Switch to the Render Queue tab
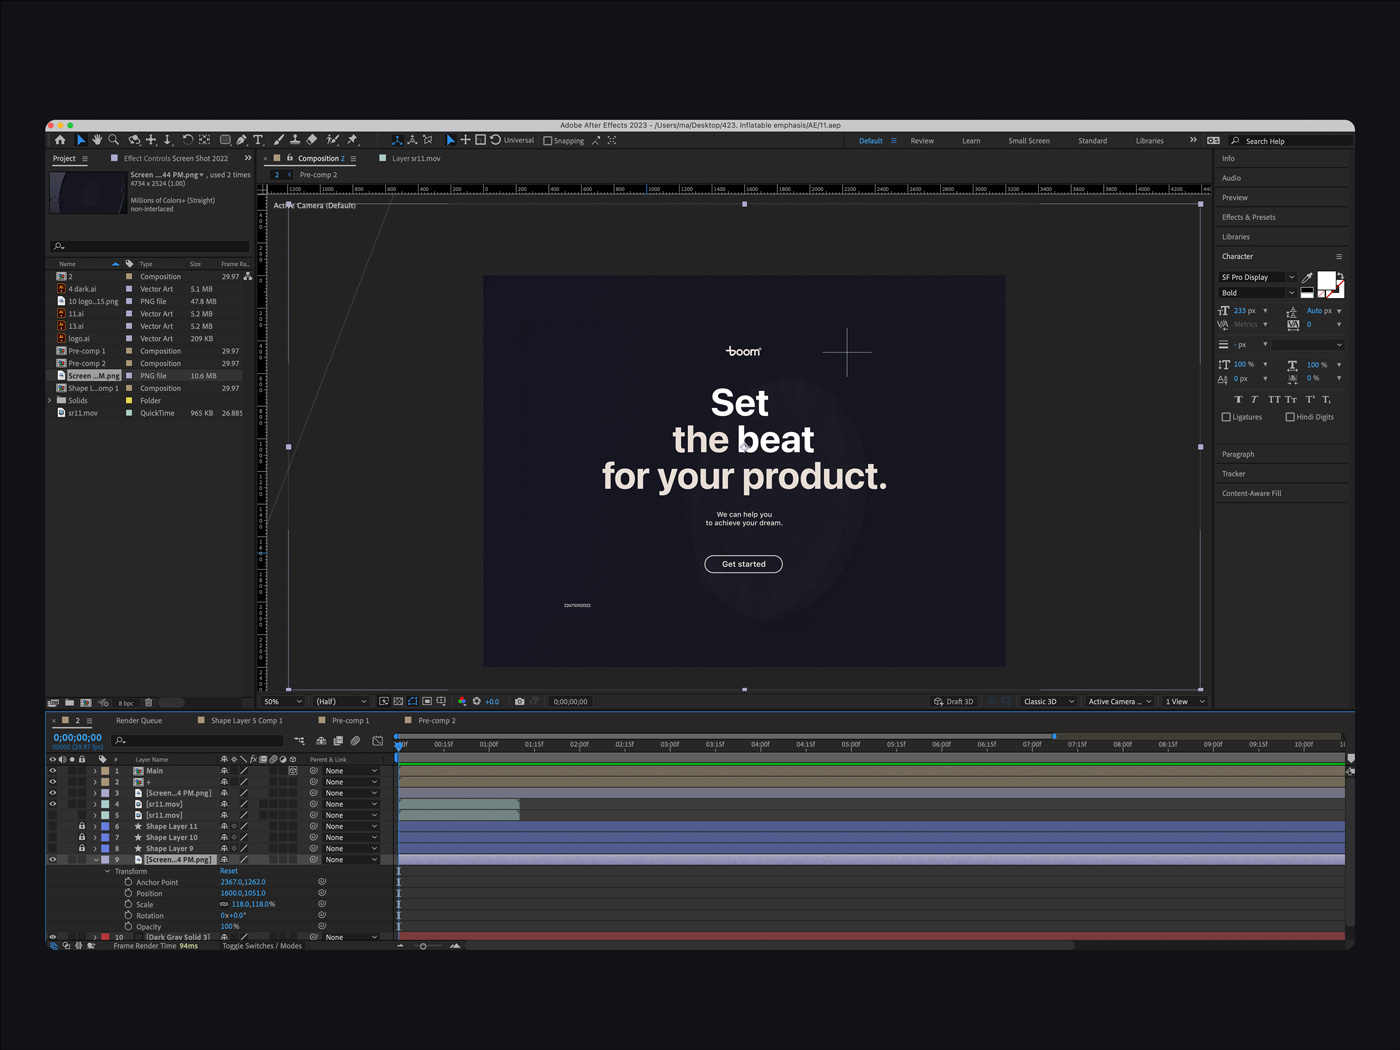 click(x=138, y=721)
